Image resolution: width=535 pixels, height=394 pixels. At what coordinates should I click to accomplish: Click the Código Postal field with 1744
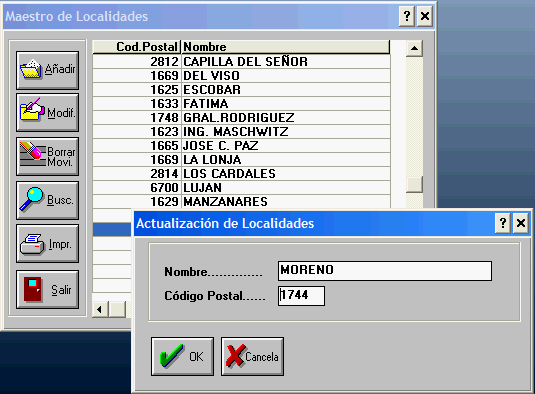[x=301, y=296]
